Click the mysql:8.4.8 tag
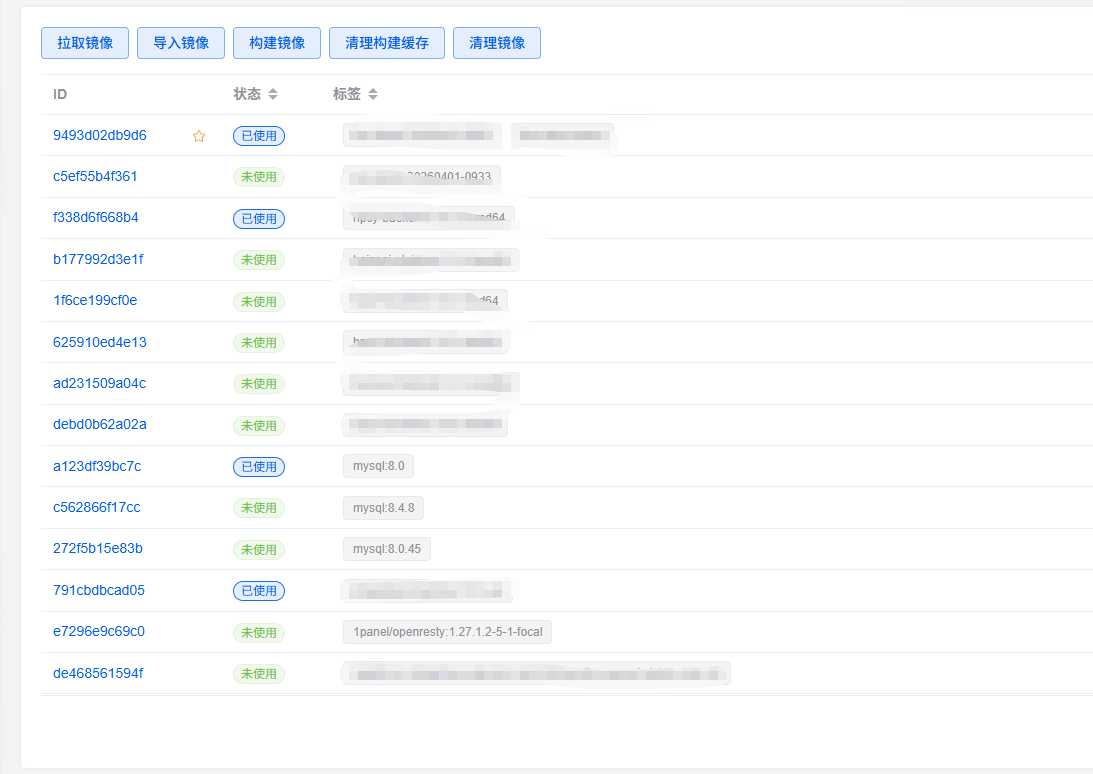 click(x=384, y=508)
